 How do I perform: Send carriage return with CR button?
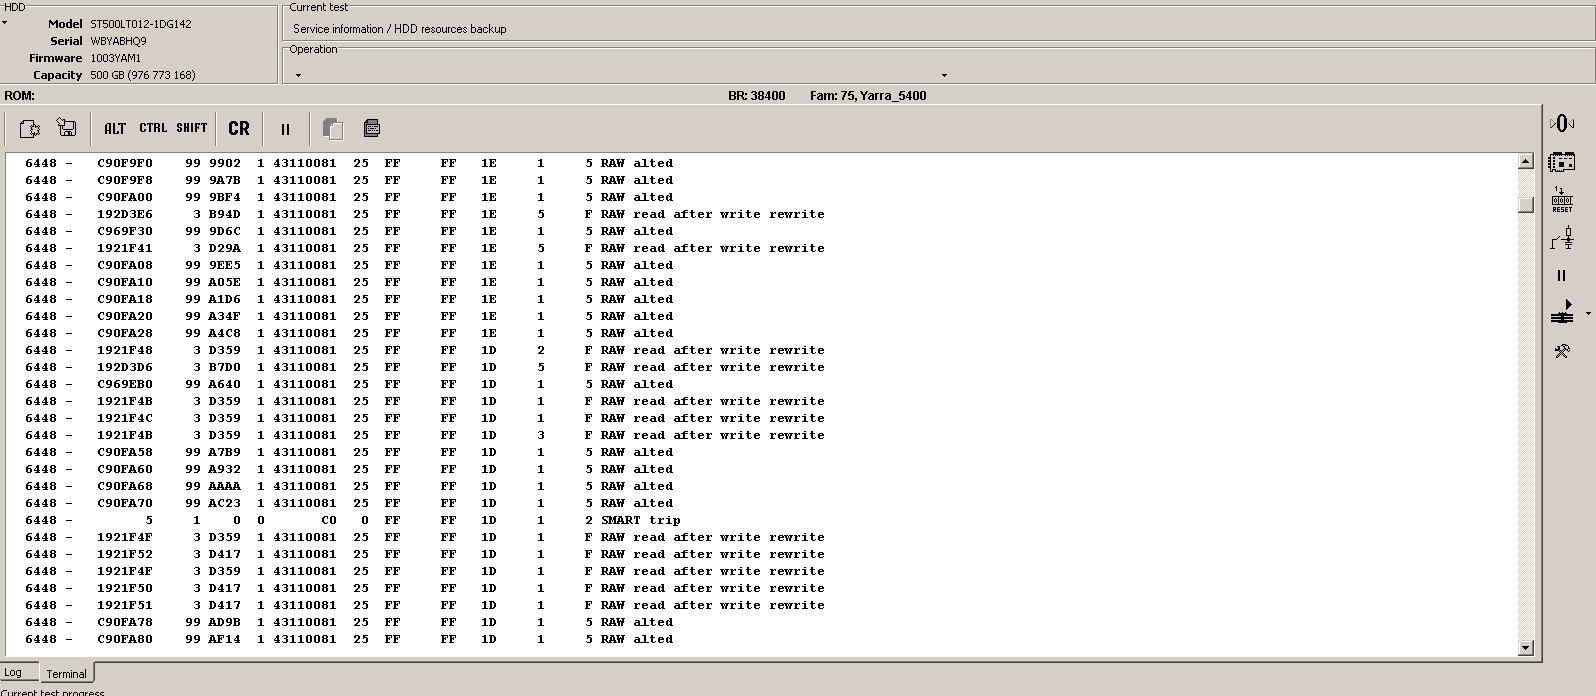coord(239,128)
